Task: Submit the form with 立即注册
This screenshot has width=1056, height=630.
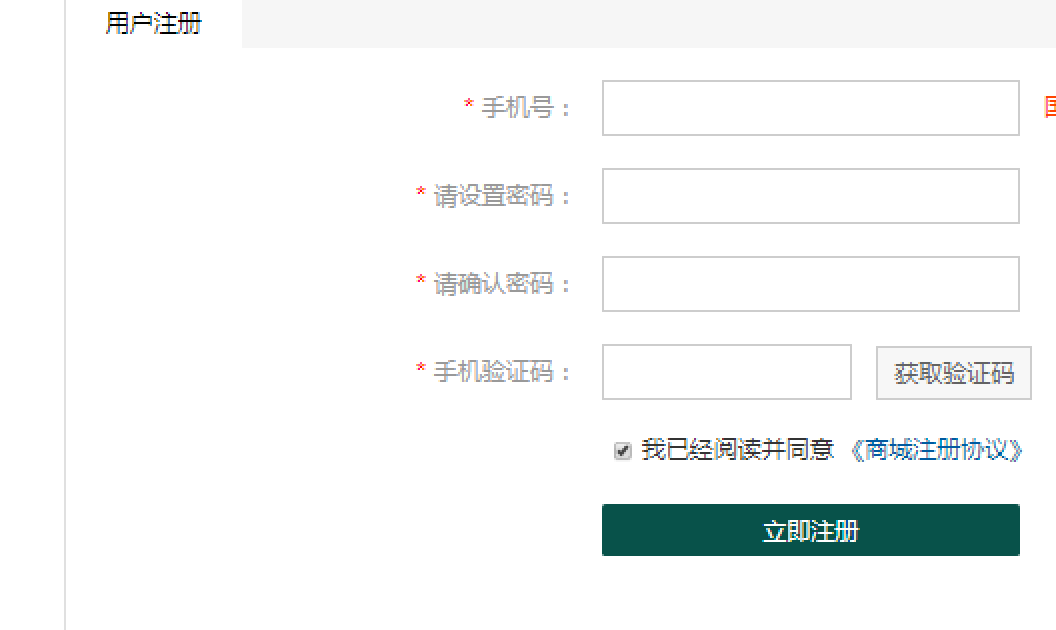Action: [x=810, y=530]
